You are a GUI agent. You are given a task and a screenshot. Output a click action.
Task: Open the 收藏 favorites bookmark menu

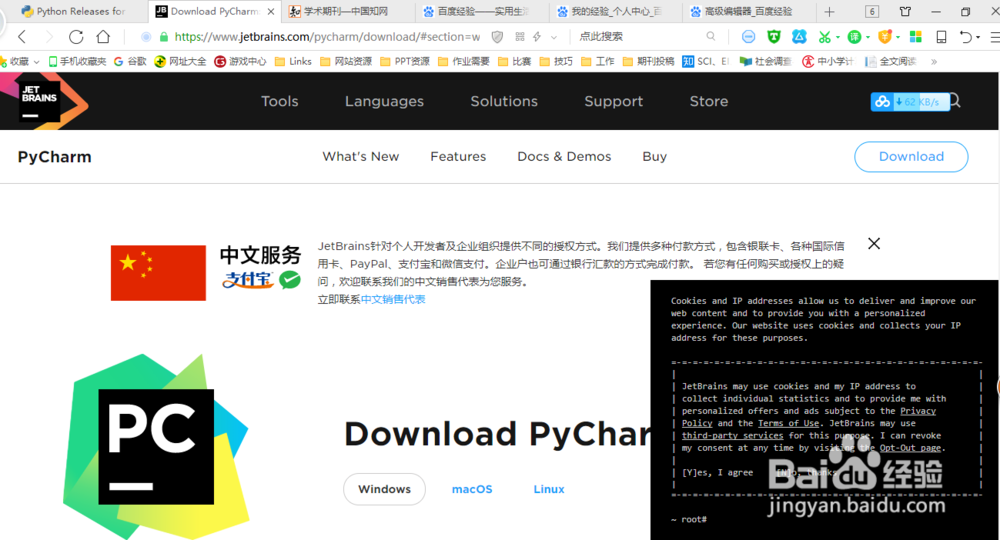pyautogui.click(x=19, y=61)
